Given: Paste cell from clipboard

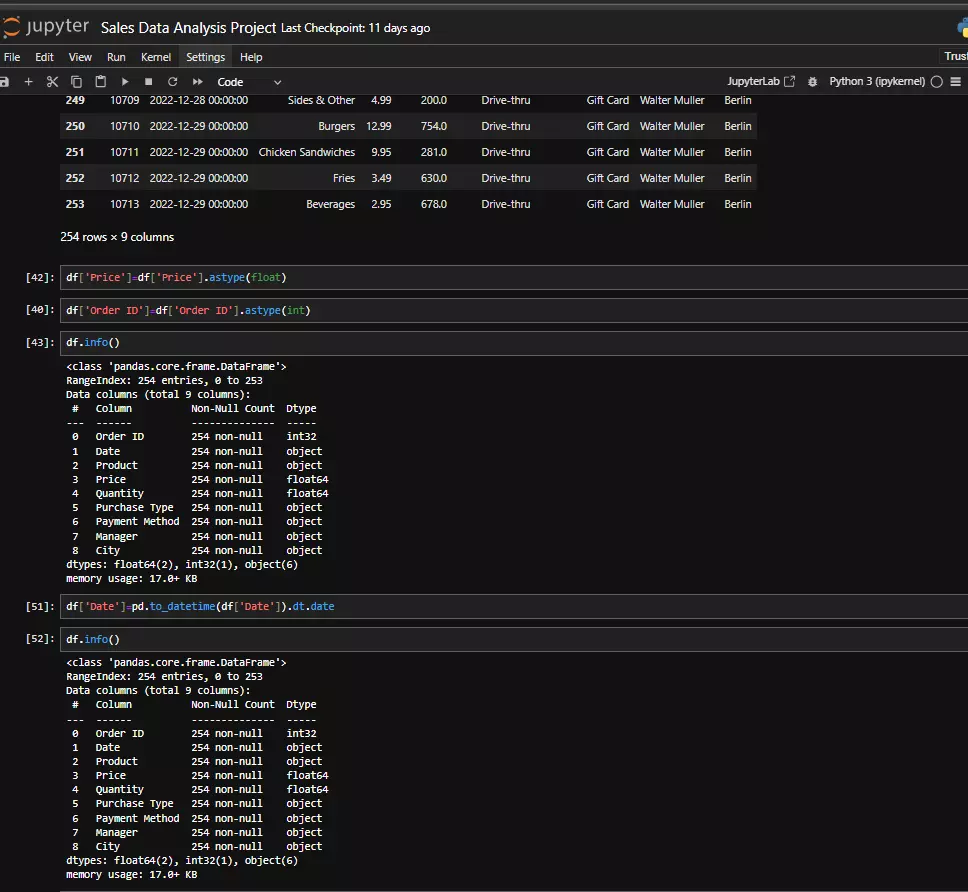Looking at the screenshot, I should [101, 82].
